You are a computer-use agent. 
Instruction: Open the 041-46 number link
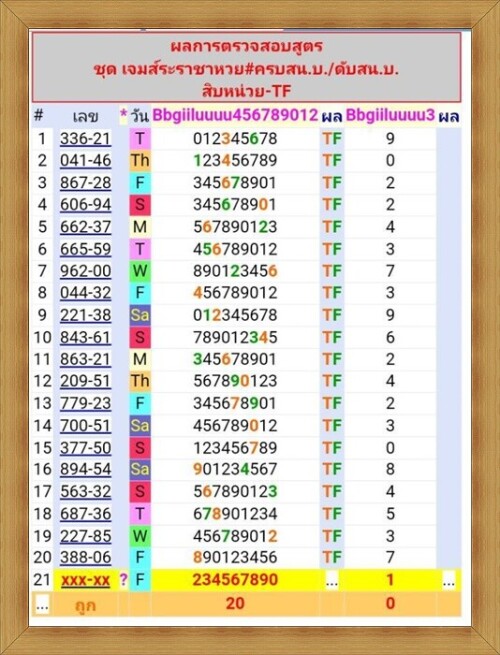click(86, 160)
